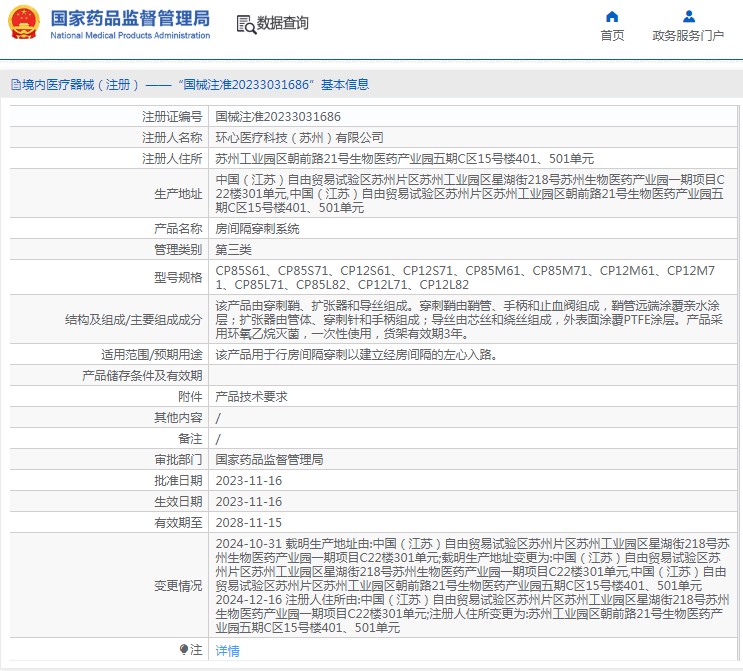Click the 附件 row label
The width and height of the screenshot is (743, 671).
[x=190, y=397]
